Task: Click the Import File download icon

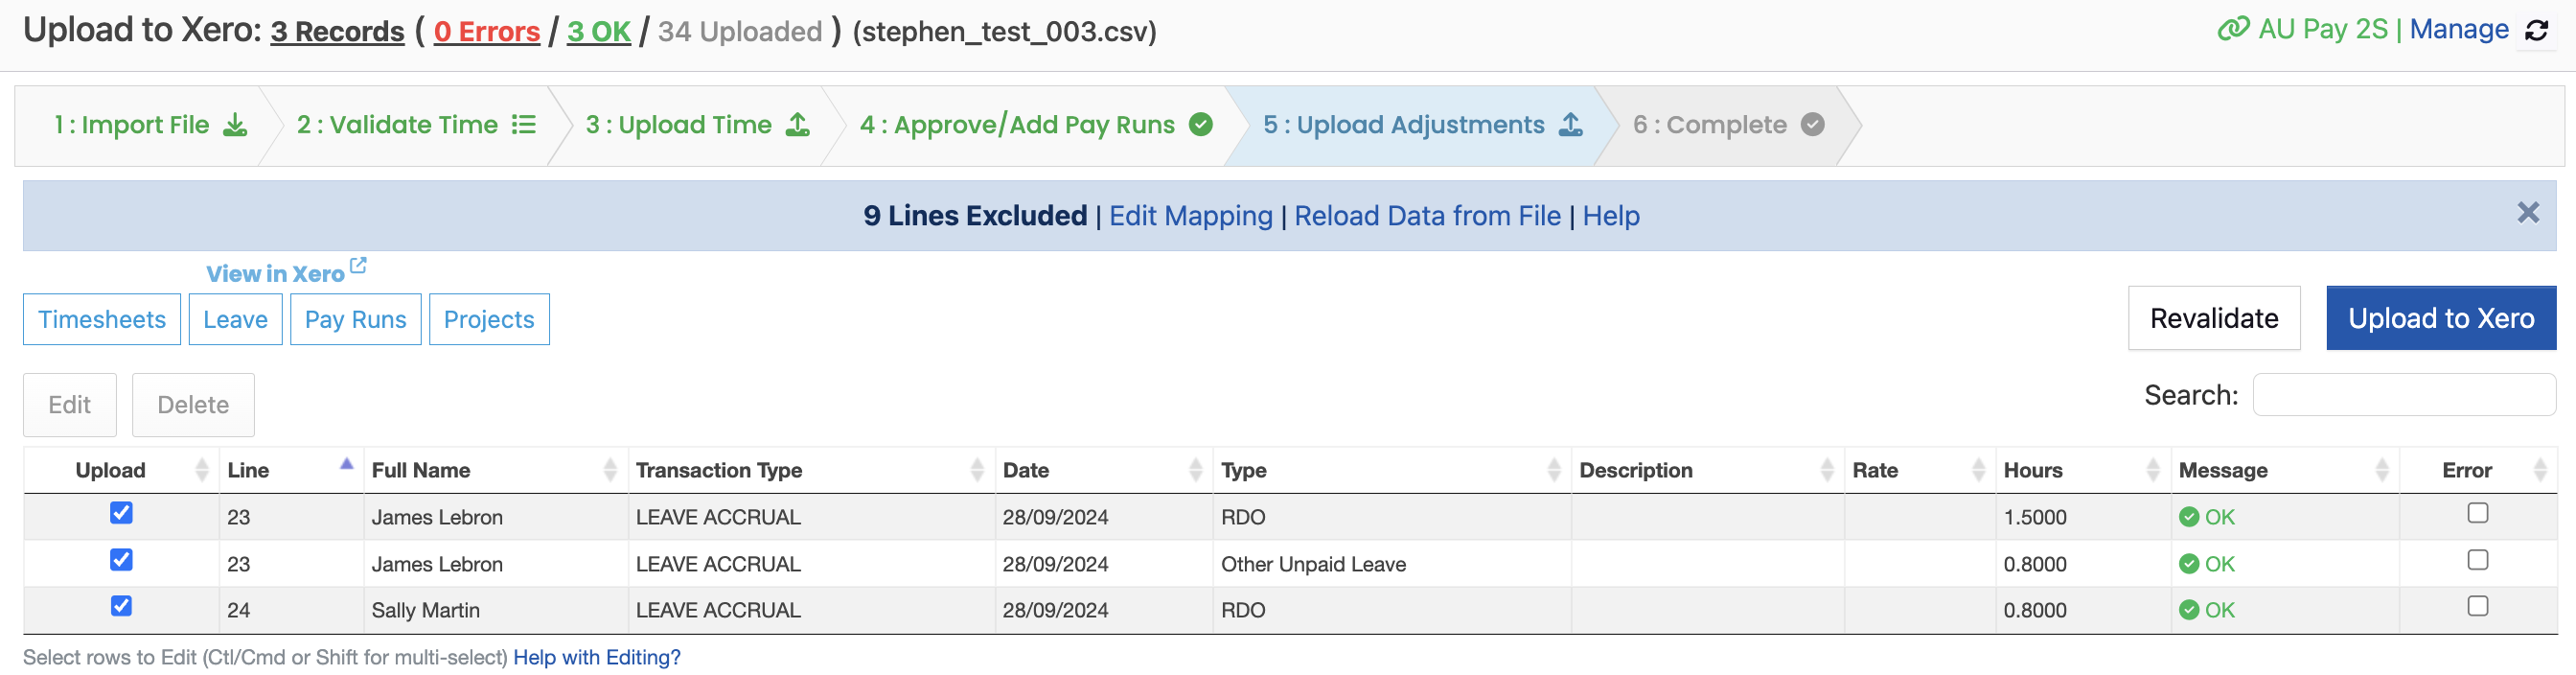Action: click(235, 125)
